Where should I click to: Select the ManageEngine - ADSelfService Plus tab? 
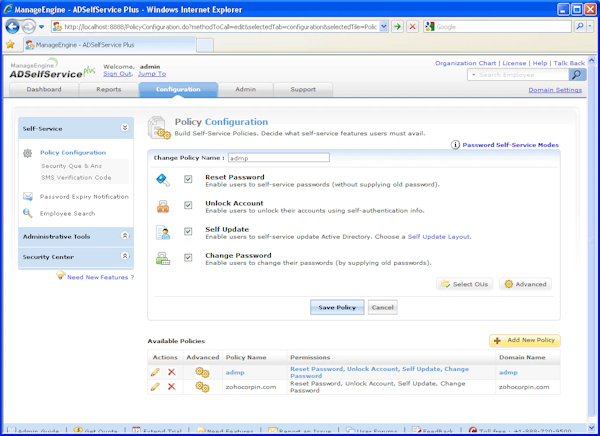[x=109, y=45]
